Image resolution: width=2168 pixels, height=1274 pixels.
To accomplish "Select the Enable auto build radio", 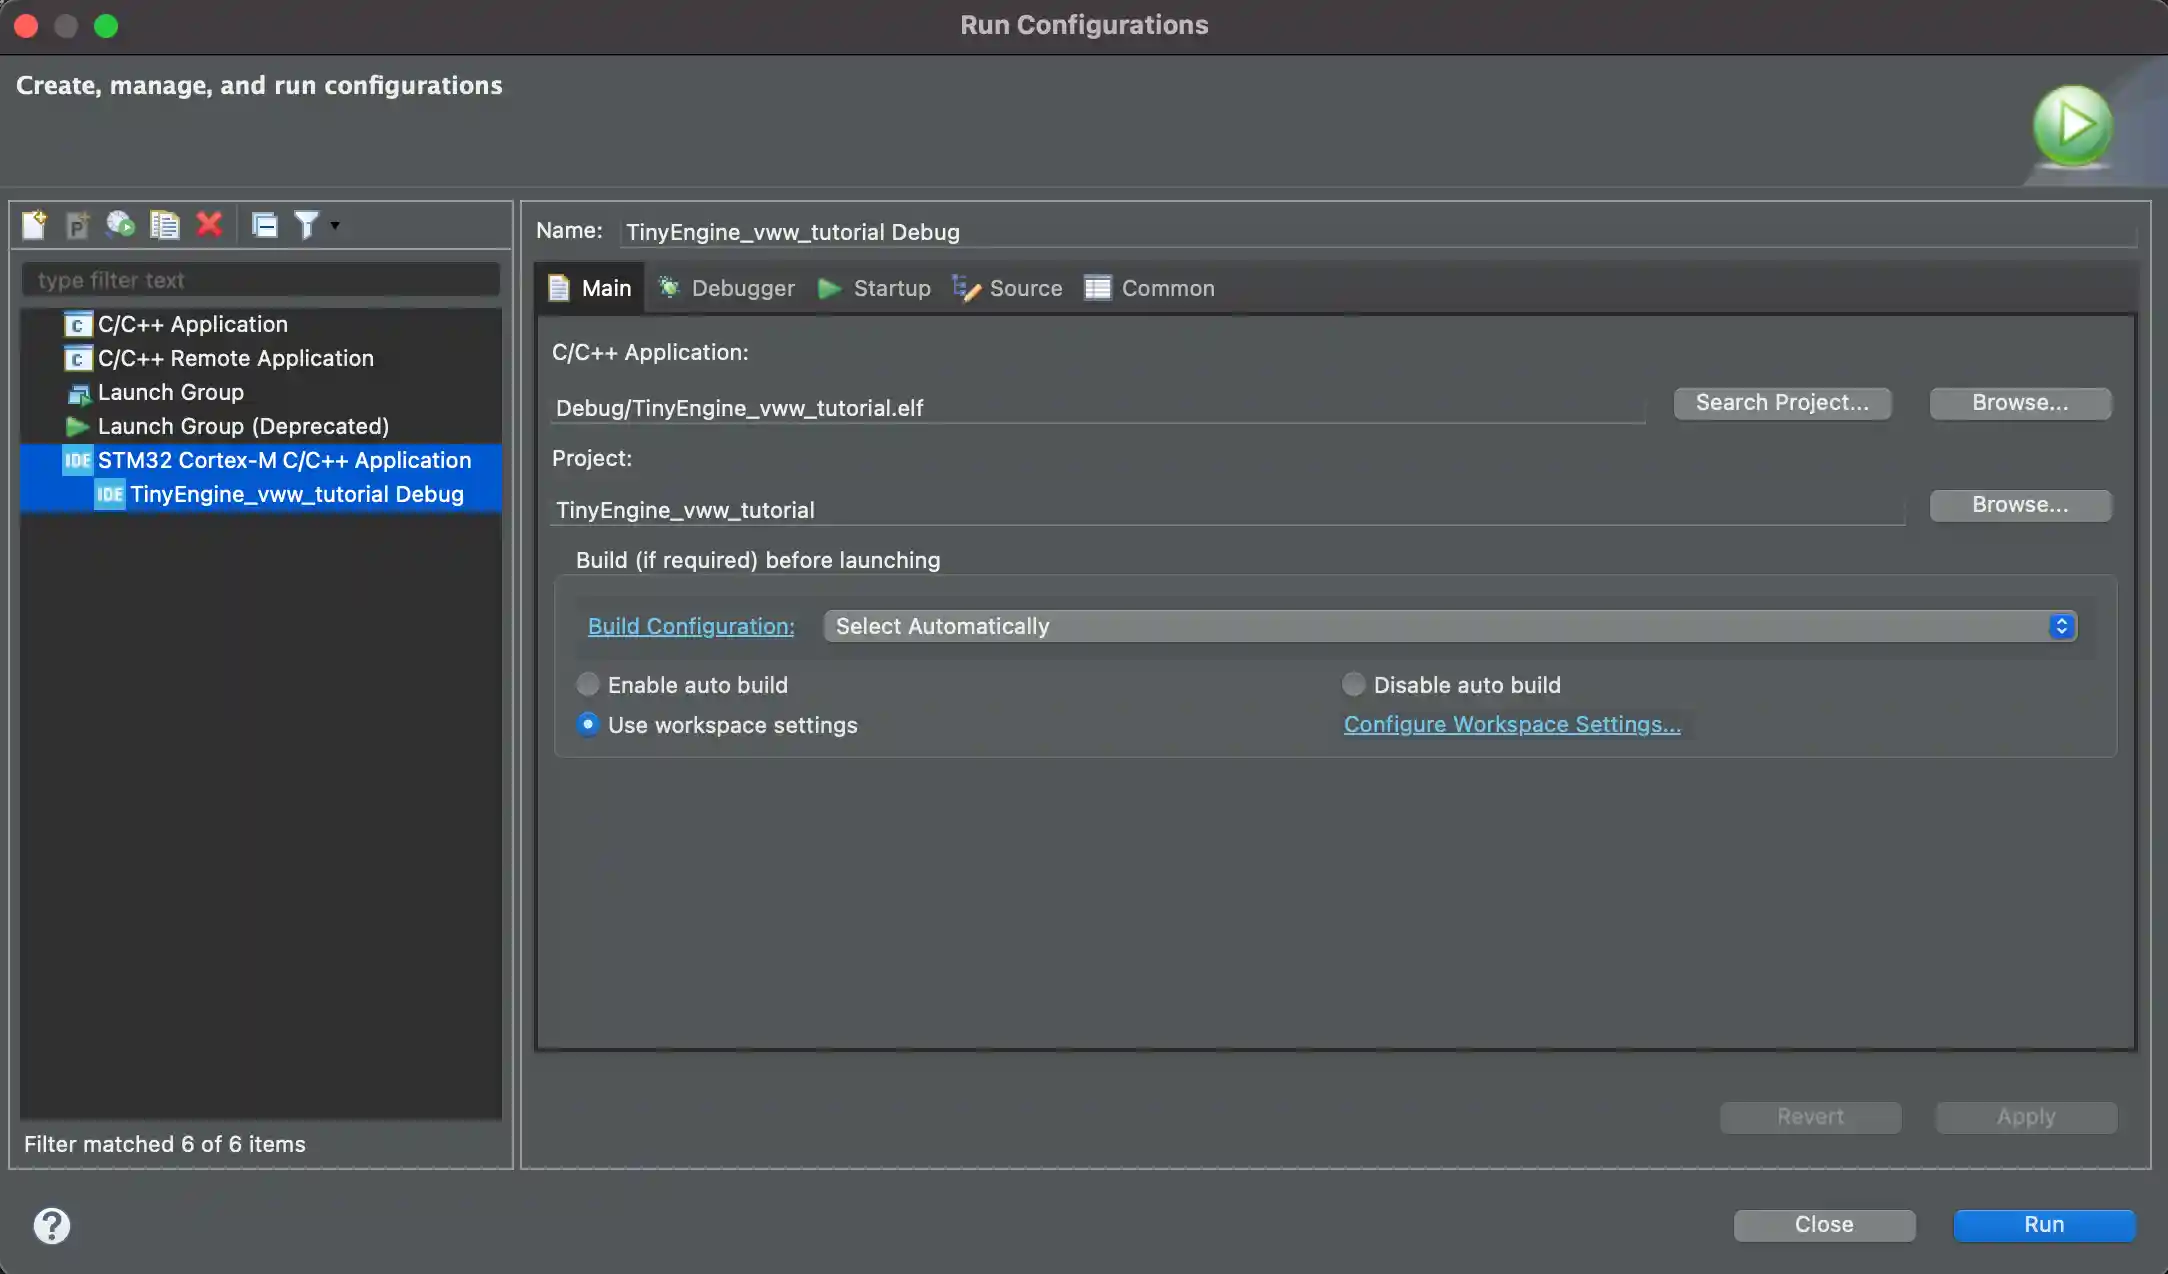I will tap(588, 684).
